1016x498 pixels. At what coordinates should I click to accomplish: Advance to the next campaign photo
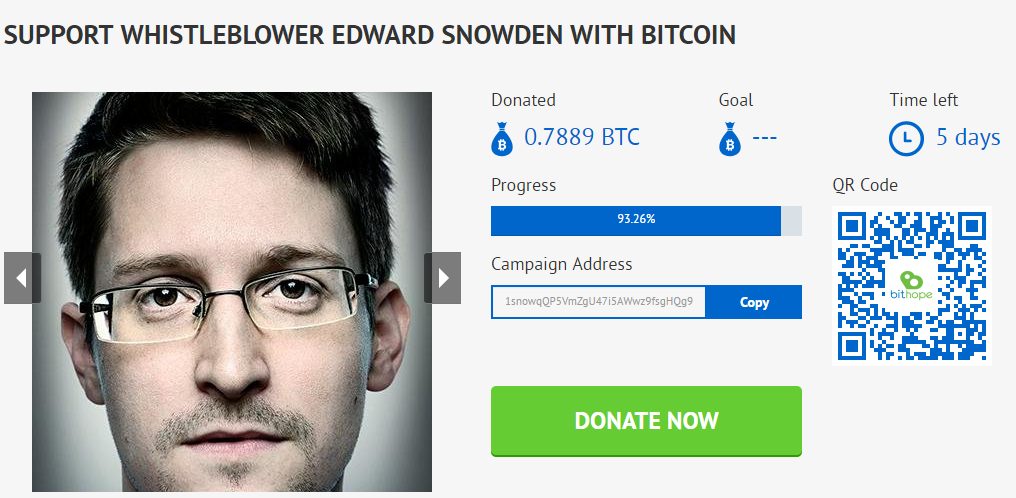(x=443, y=278)
